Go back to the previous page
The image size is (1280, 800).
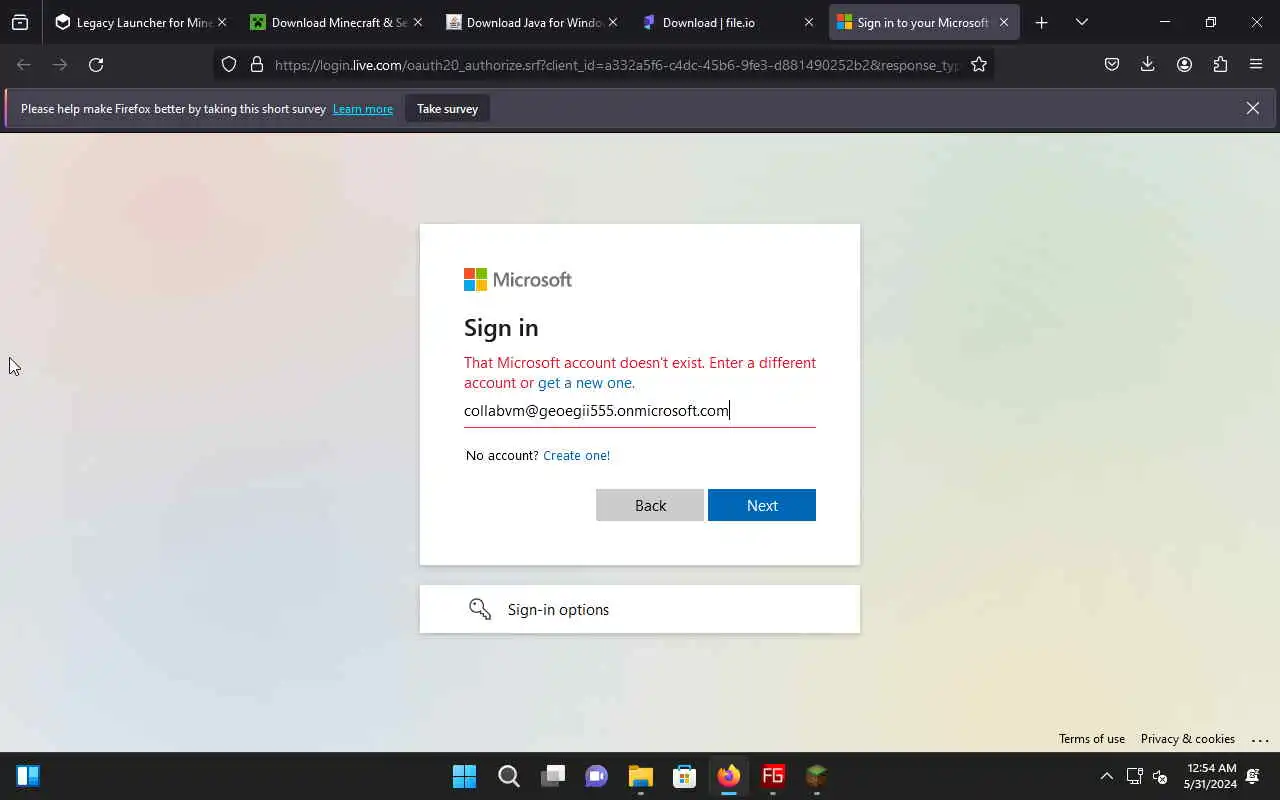coord(24,65)
